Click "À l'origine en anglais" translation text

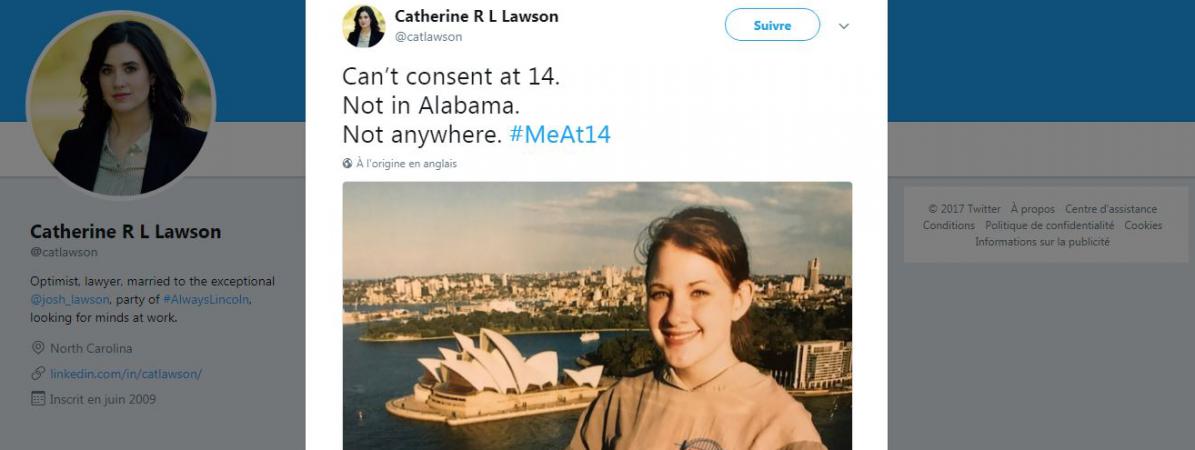[x=406, y=163]
